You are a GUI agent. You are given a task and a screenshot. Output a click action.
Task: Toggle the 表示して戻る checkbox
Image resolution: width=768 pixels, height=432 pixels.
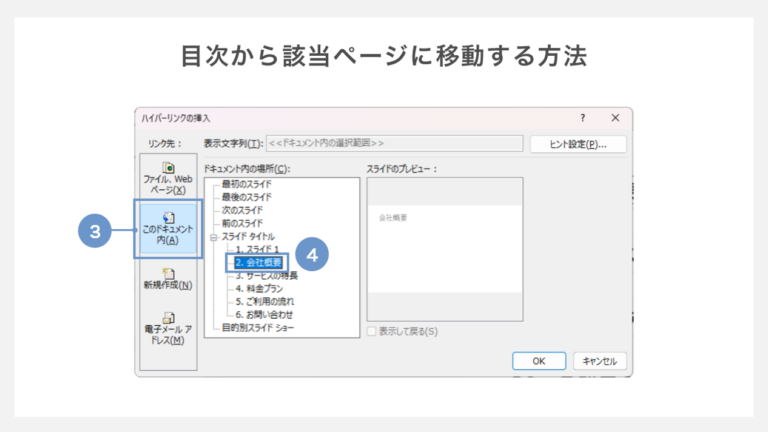click(x=373, y=331)
